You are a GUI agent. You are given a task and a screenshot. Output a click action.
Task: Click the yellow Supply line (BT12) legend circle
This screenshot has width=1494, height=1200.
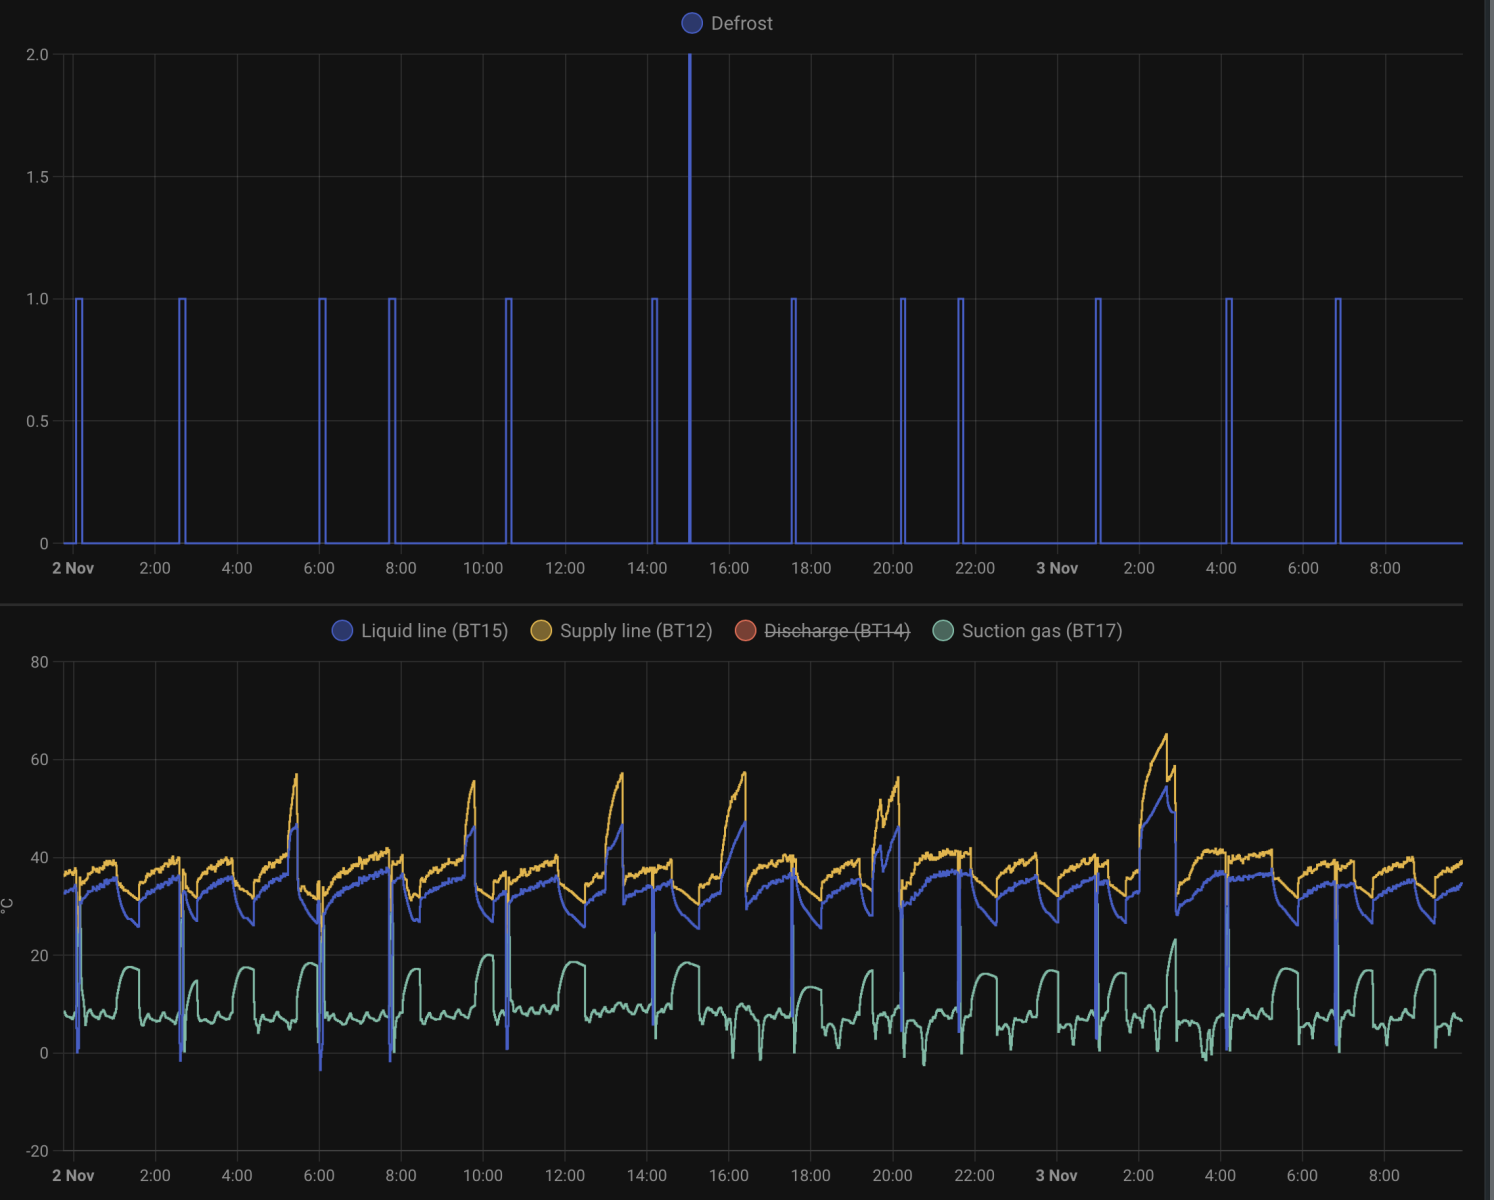click(541, 631)
